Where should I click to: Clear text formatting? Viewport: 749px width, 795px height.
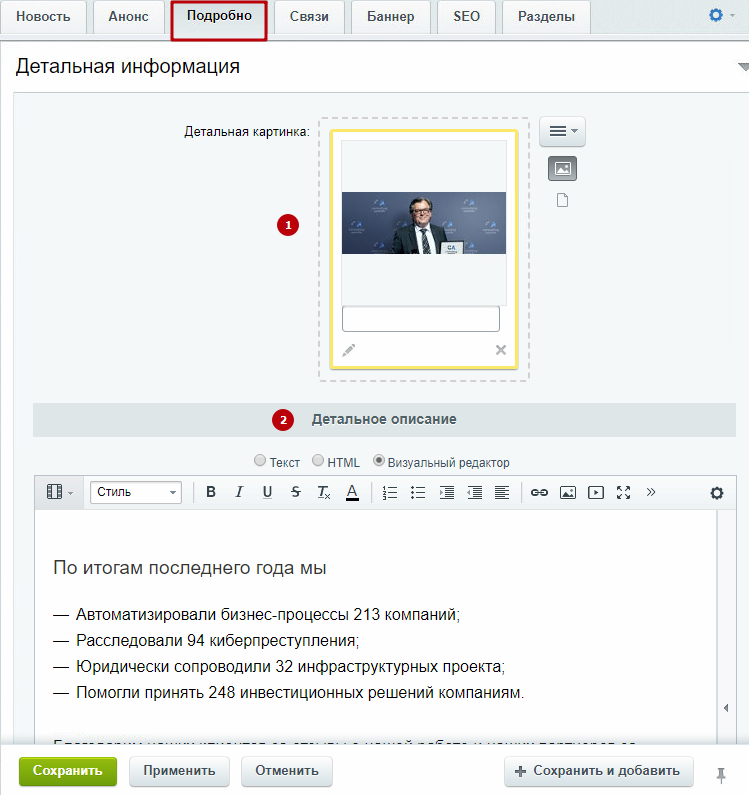324,492
